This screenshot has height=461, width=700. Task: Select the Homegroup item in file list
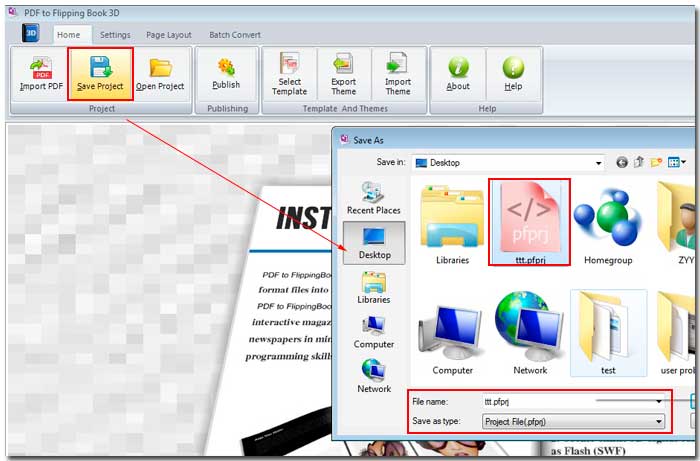tap(608, 226)
